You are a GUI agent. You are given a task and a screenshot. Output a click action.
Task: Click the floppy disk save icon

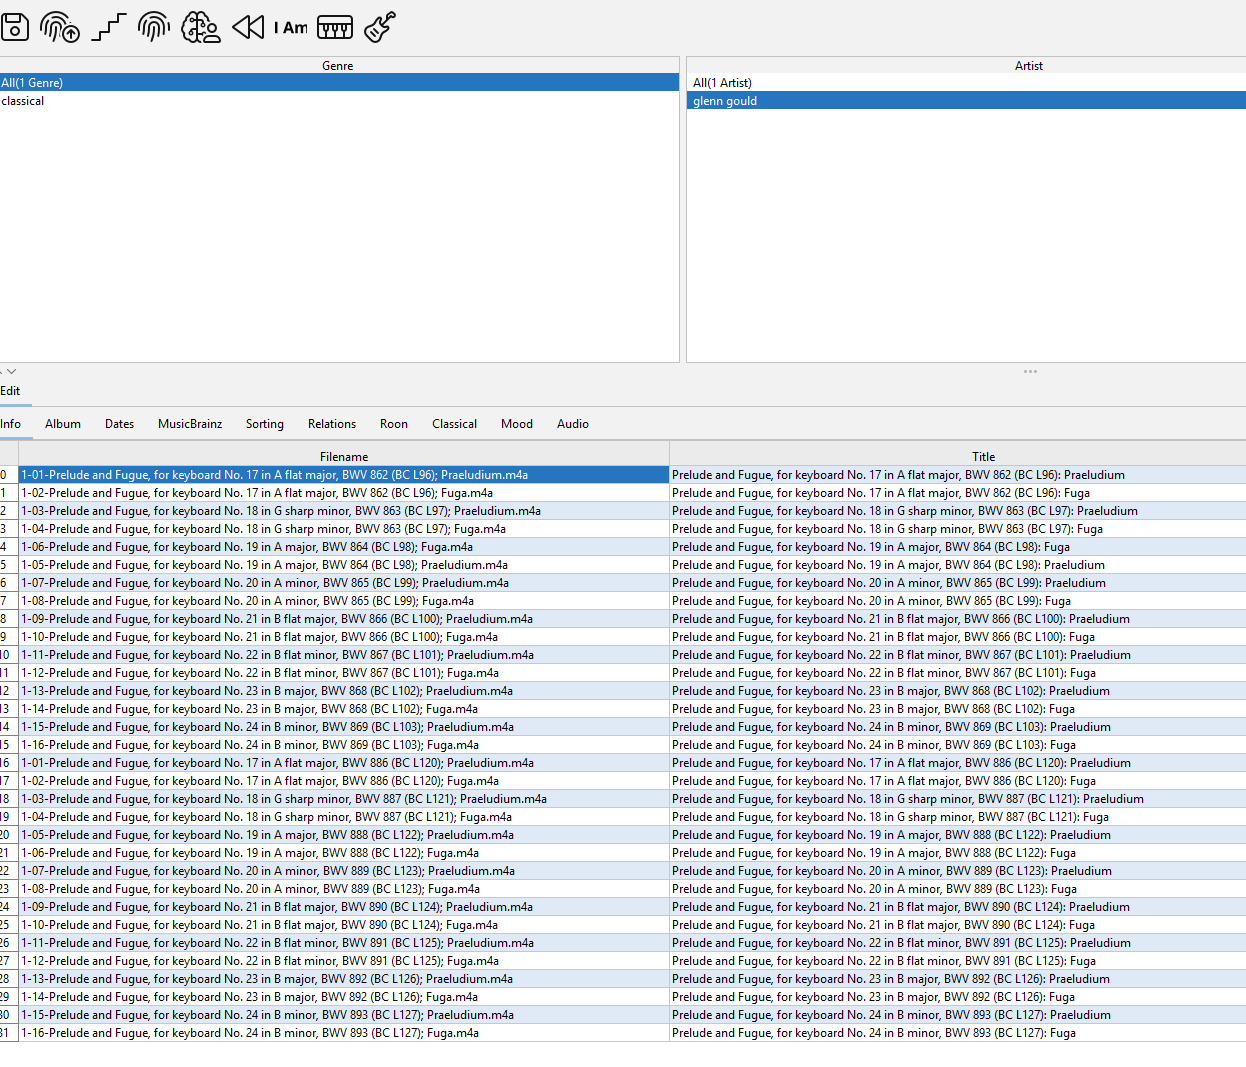point(15,27)
